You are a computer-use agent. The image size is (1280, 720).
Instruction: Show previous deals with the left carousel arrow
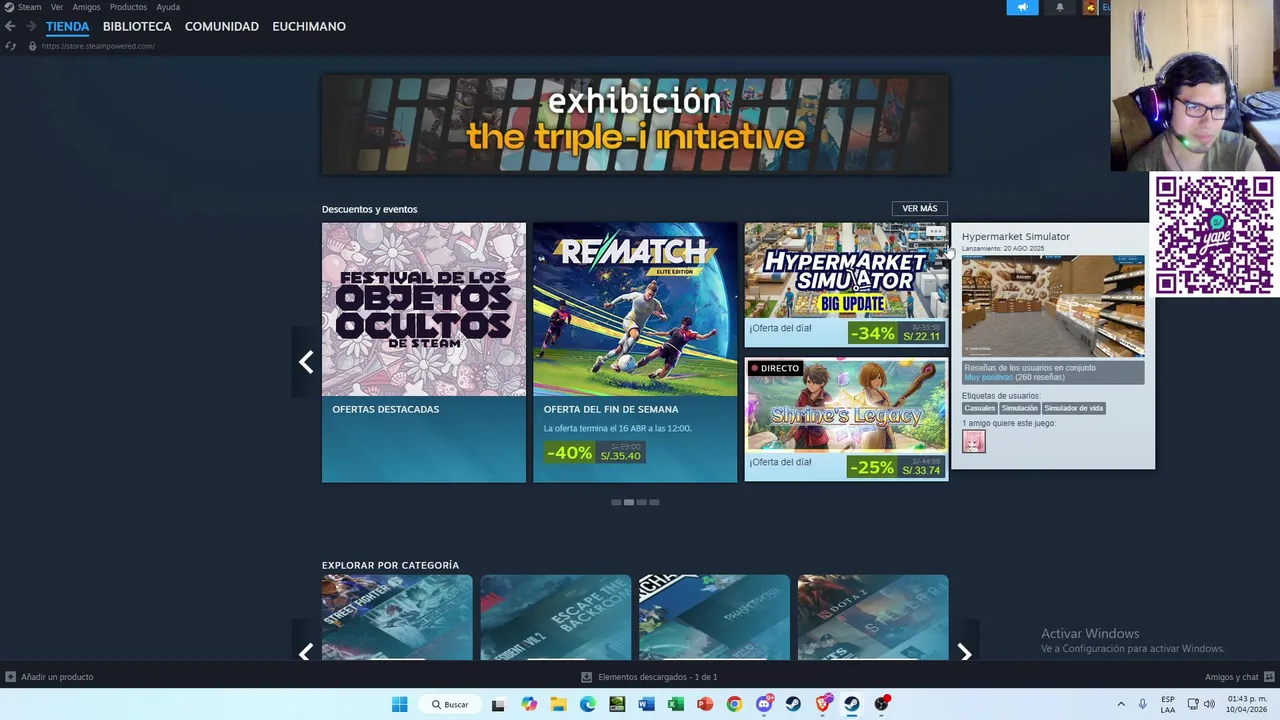[x=306, y=362]
